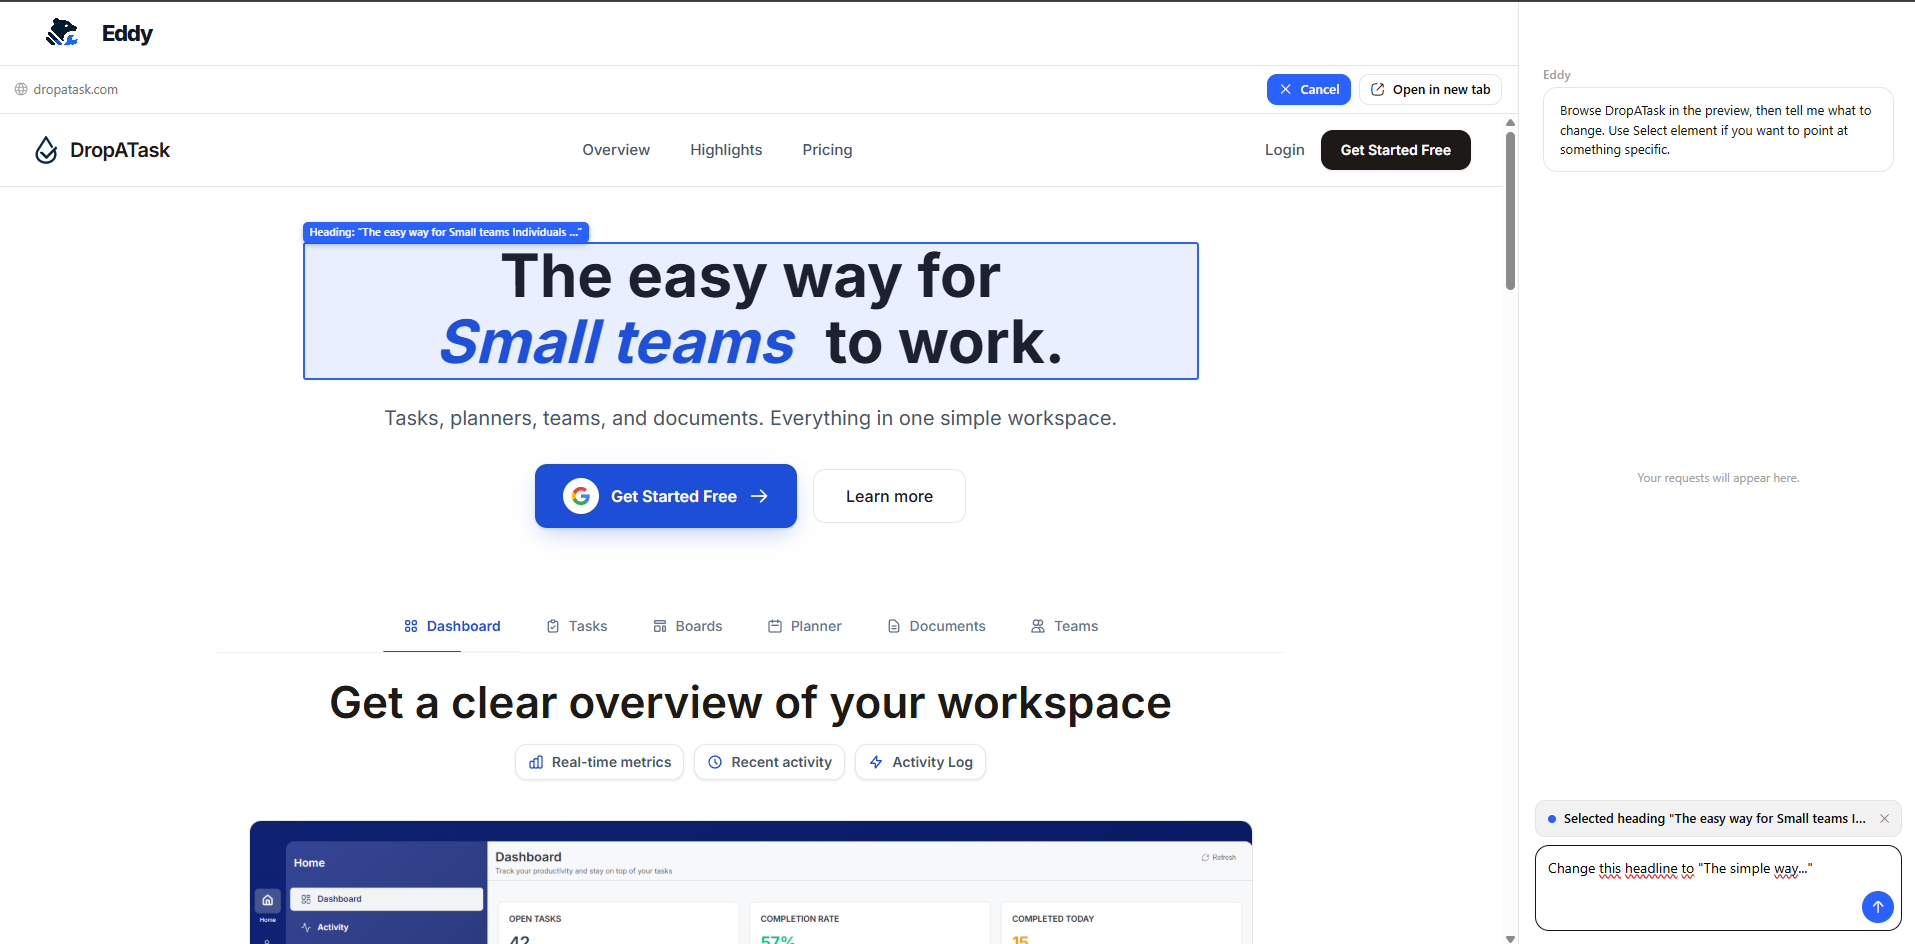Click the globe icon beside dropatask.com
1915x944 pixels.
pyautogui.click(x=21, y=89)
